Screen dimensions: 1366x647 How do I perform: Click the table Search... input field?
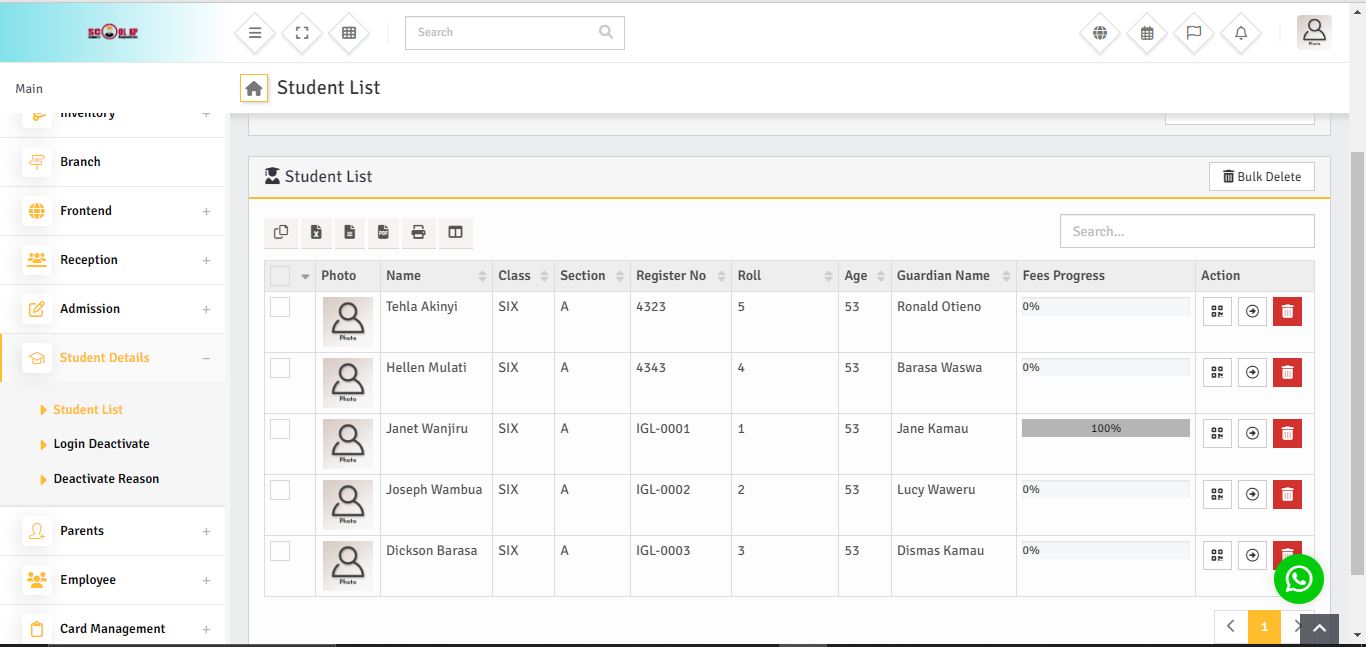[1186, 231]
